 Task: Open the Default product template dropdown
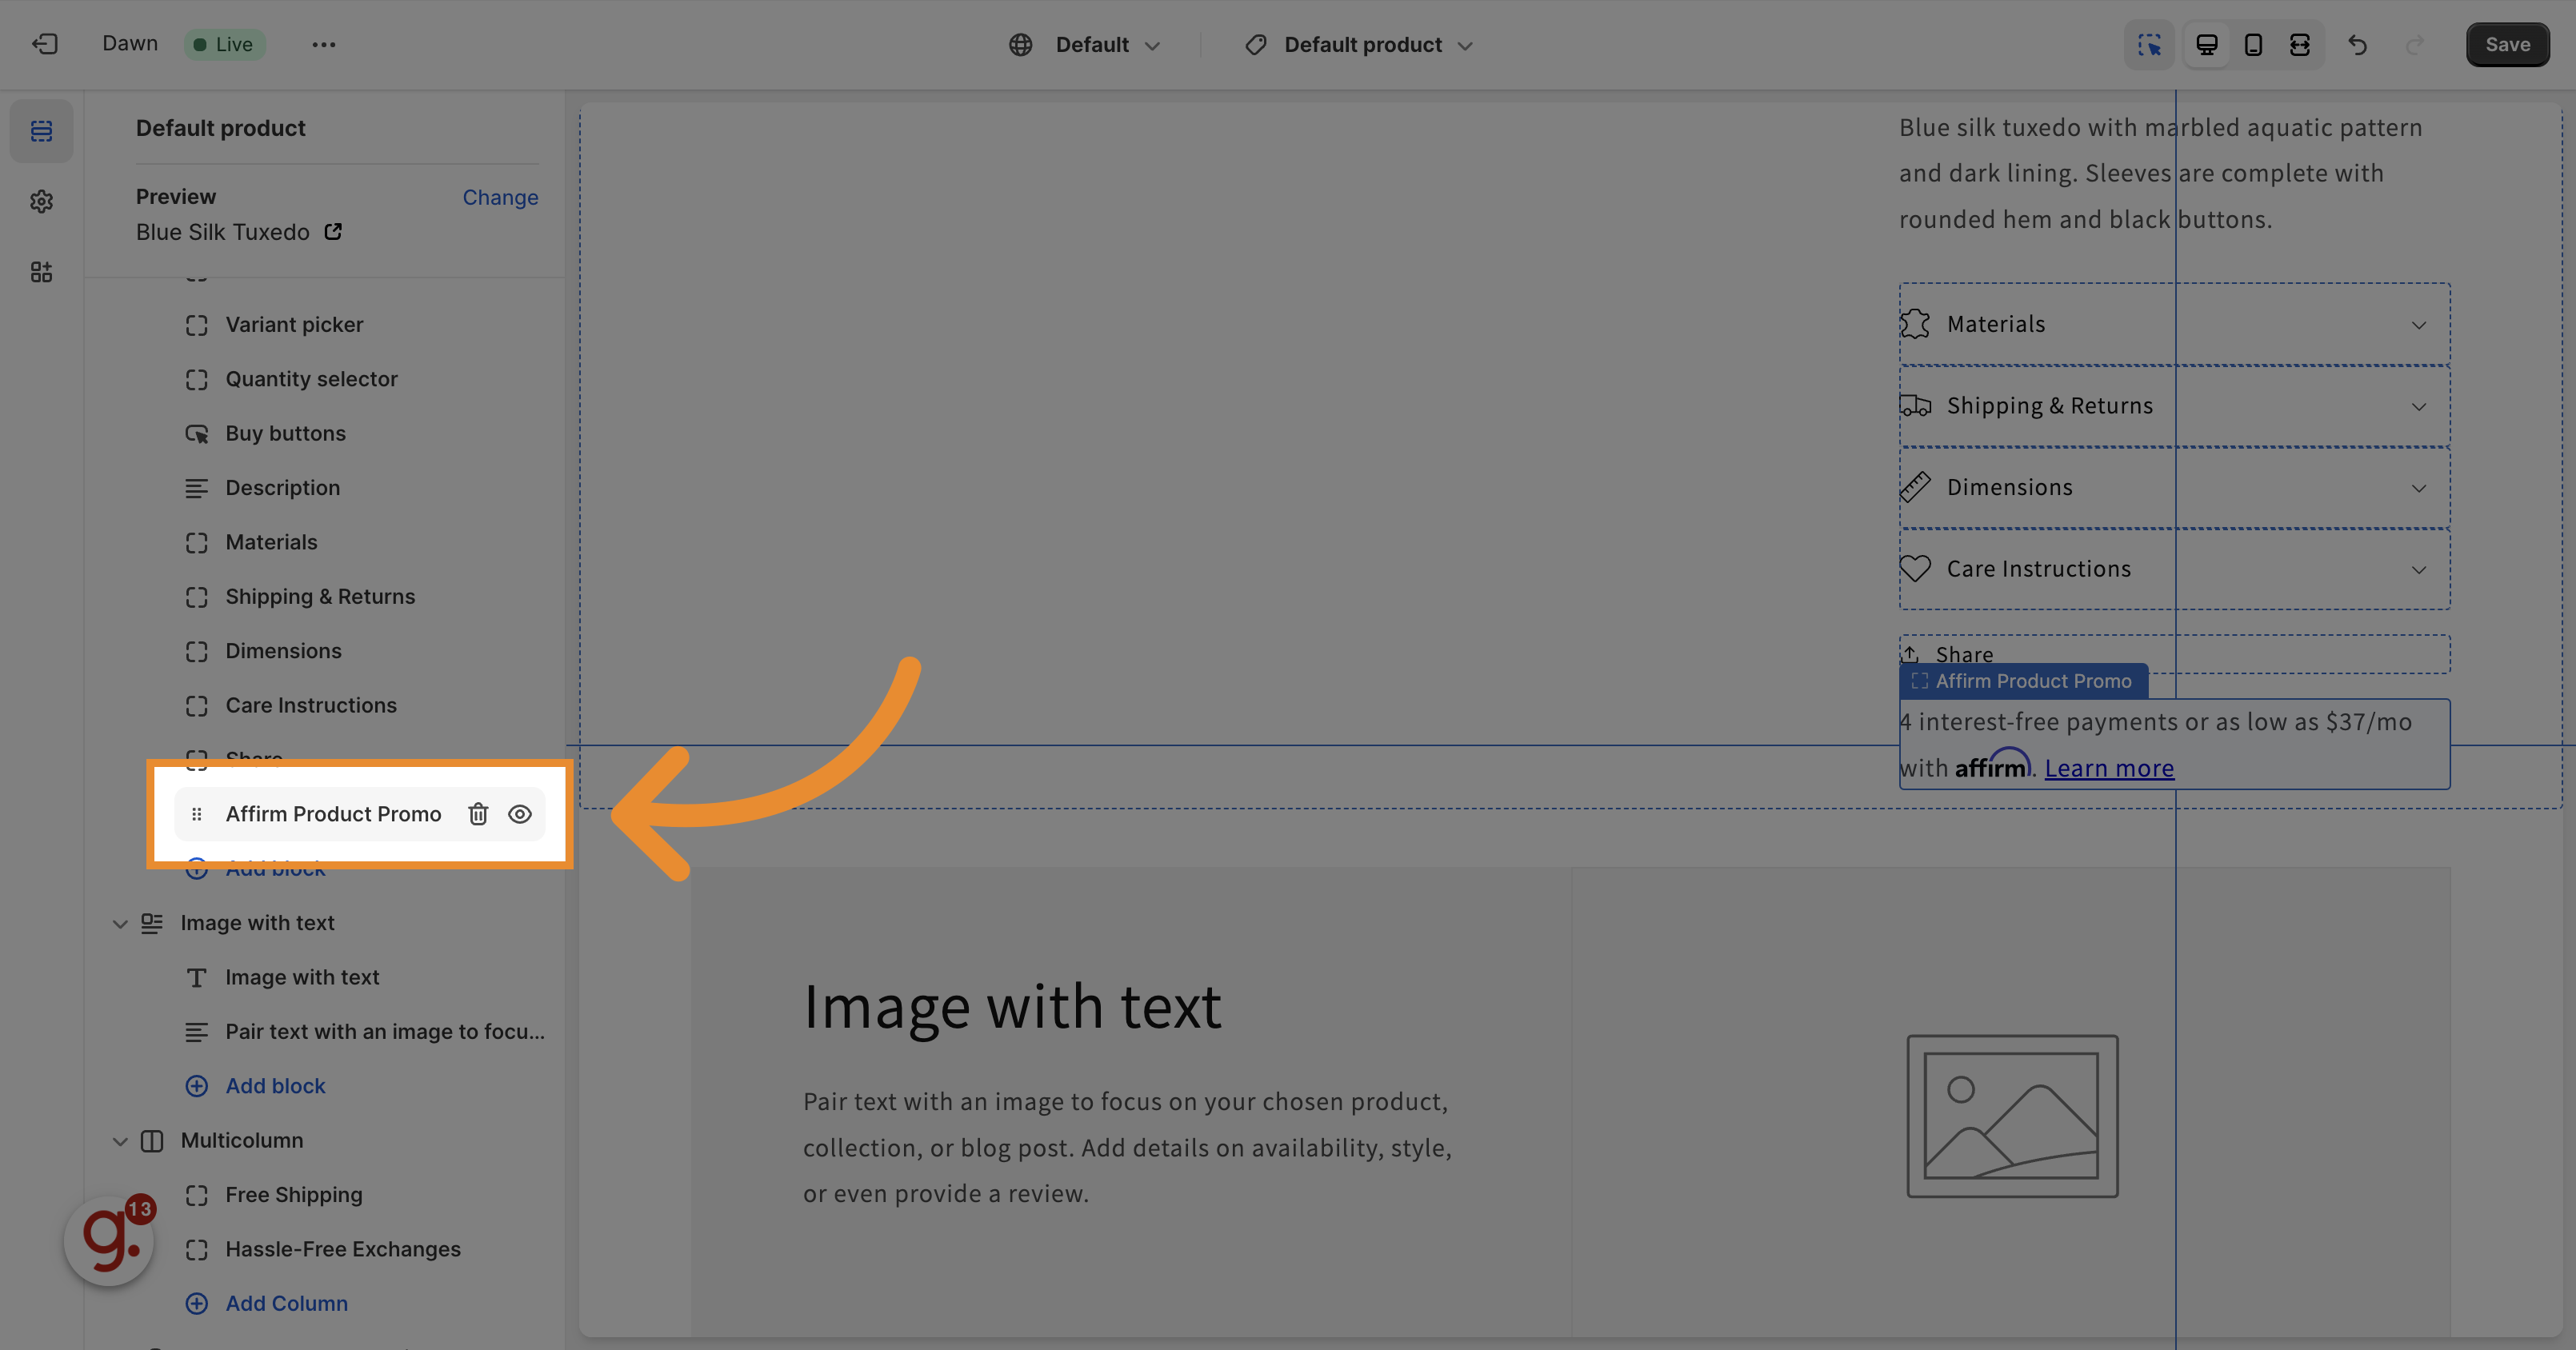[x=1359, y=44]
